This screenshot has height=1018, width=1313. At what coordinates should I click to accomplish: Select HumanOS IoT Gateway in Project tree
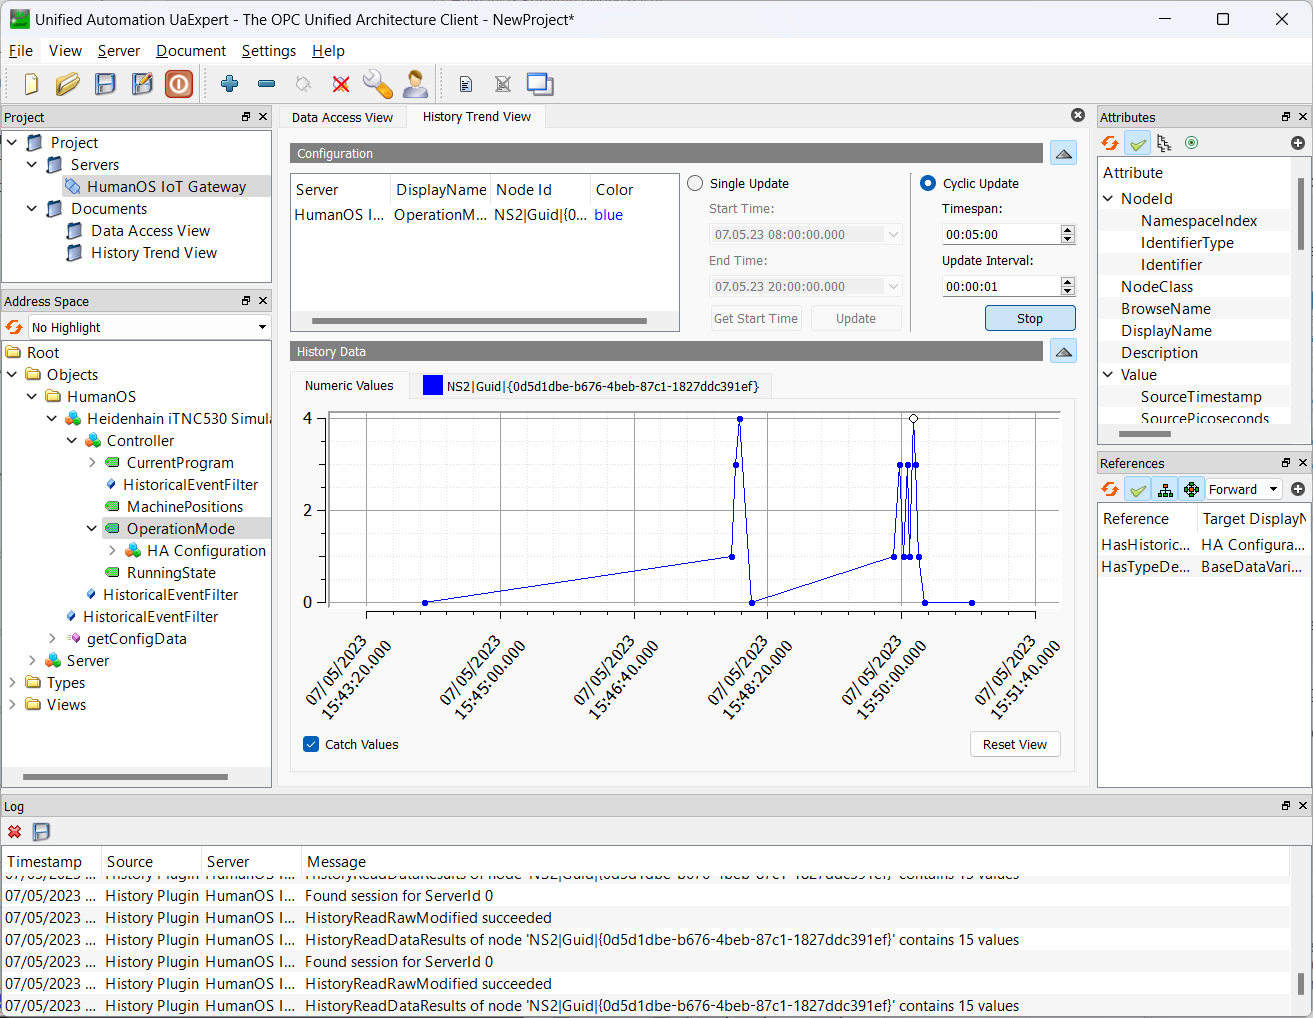[x=166, y=187]
